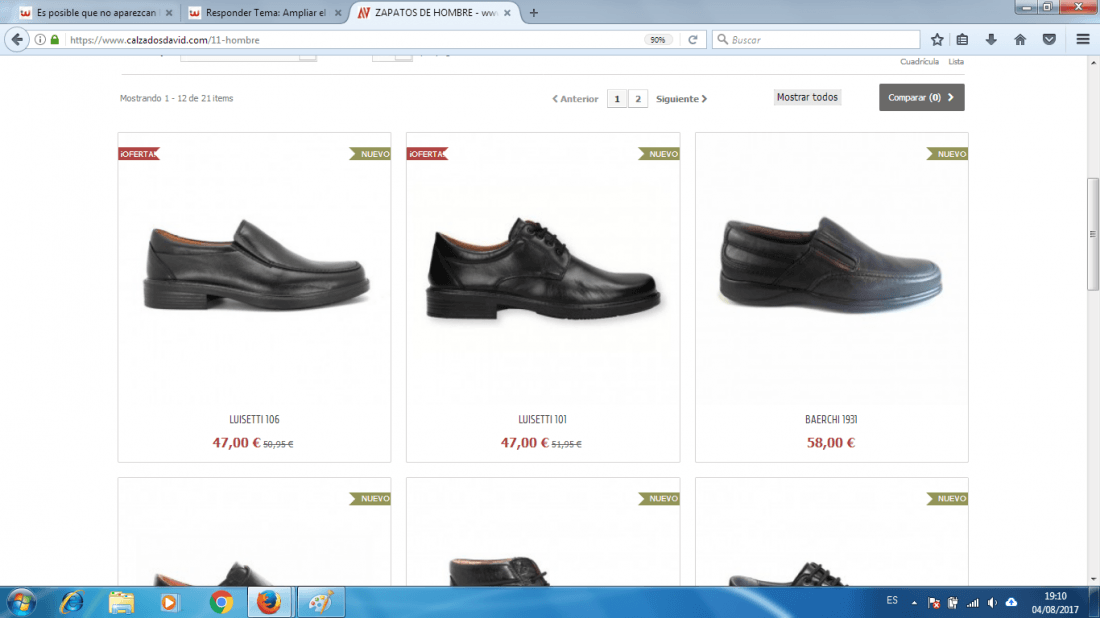Select pagination page 2
The width and height of the screenshot is (1100, 618).
(638, 99)
